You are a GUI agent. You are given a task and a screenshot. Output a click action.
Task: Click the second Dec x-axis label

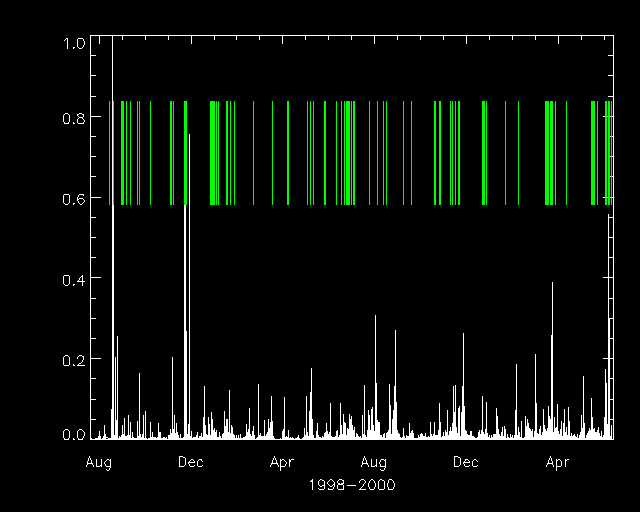466,462
